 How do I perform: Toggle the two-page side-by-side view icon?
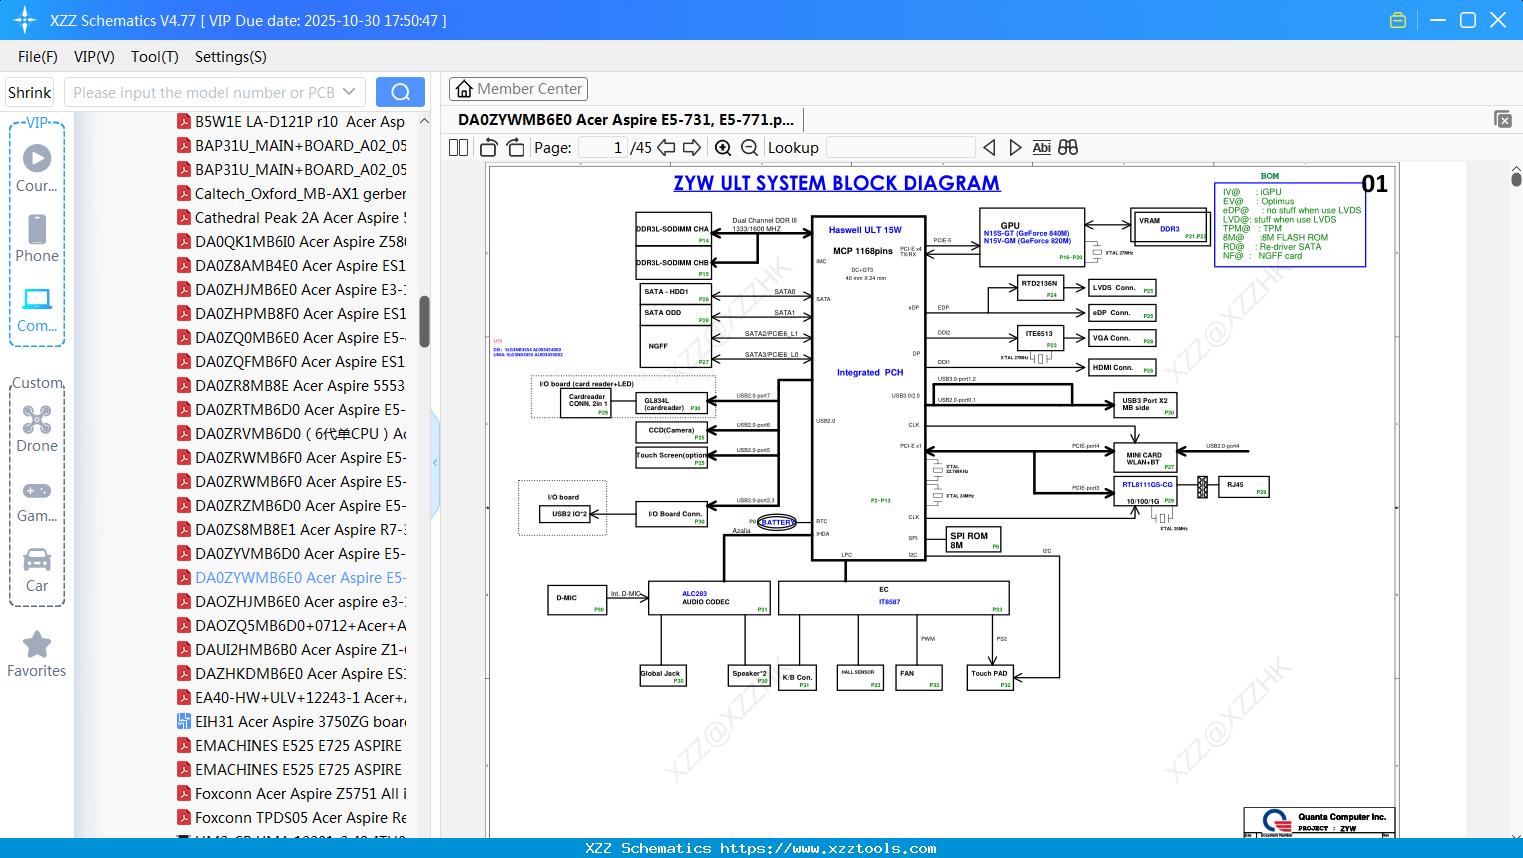click(x=458, y=147)
